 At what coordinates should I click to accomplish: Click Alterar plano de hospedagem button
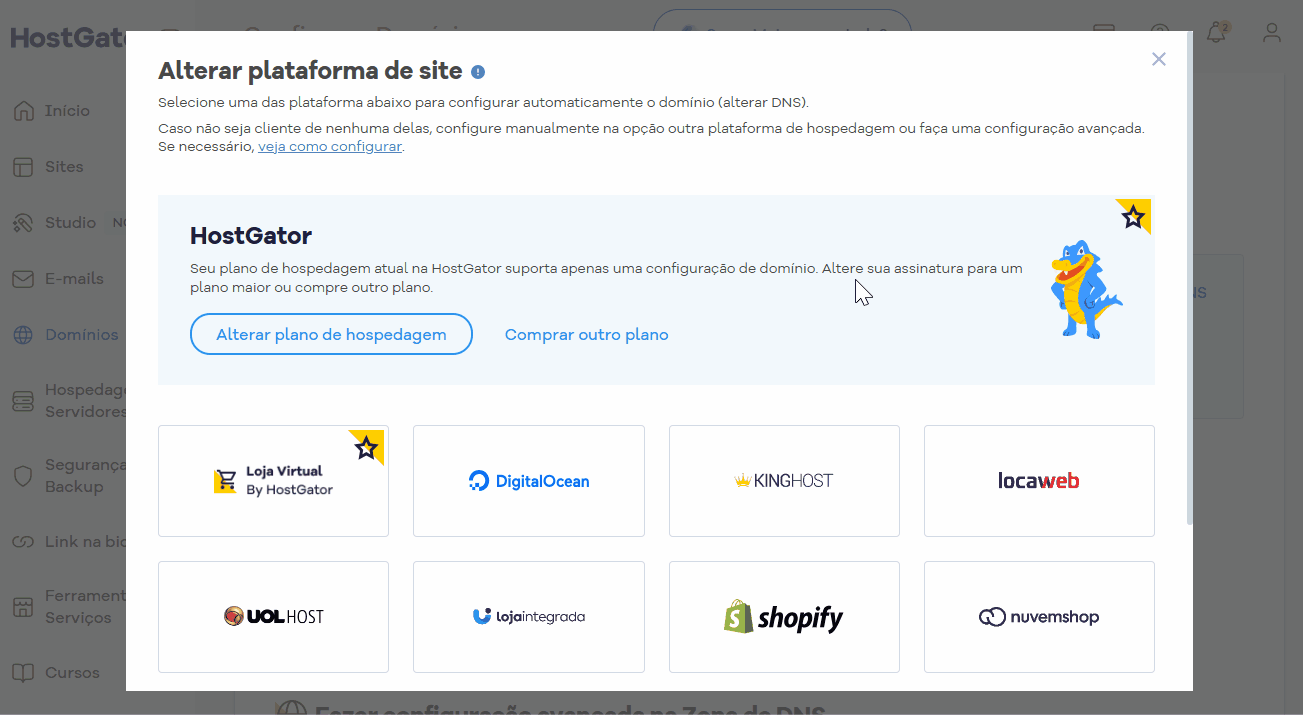click(331, 334)
